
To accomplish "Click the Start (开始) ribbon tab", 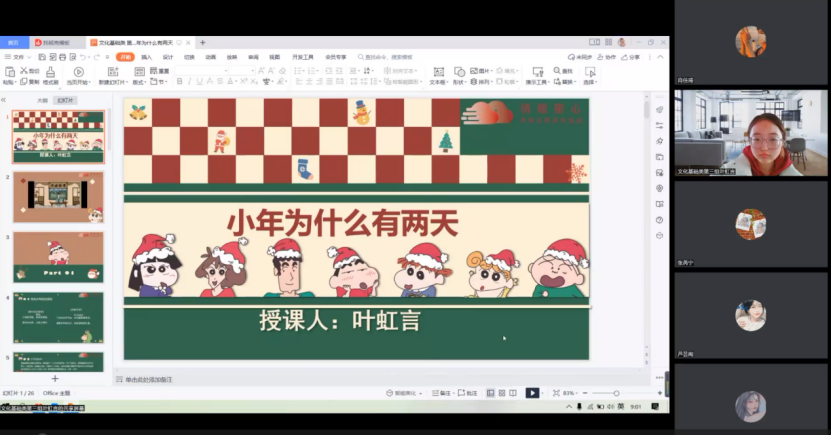I will tap(125, 57).
